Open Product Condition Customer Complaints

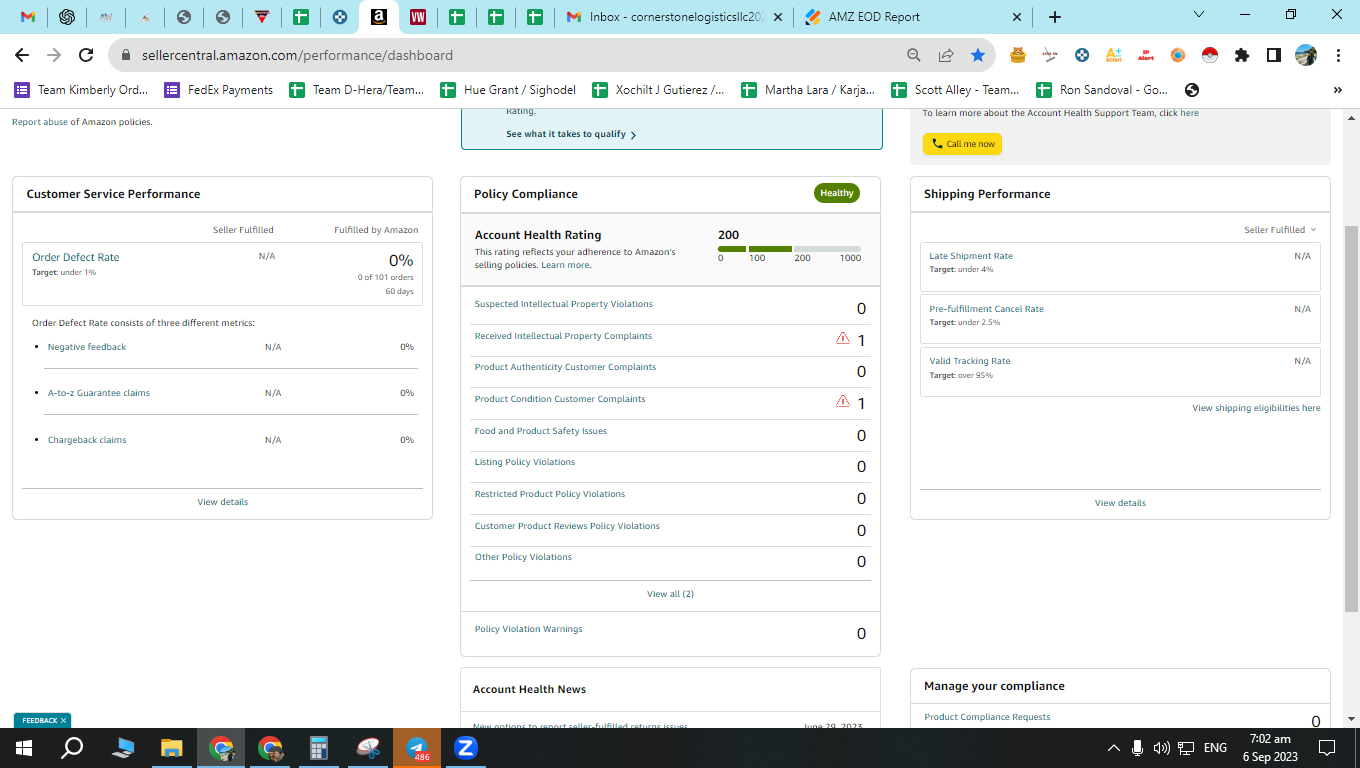(x=560, y=399)
